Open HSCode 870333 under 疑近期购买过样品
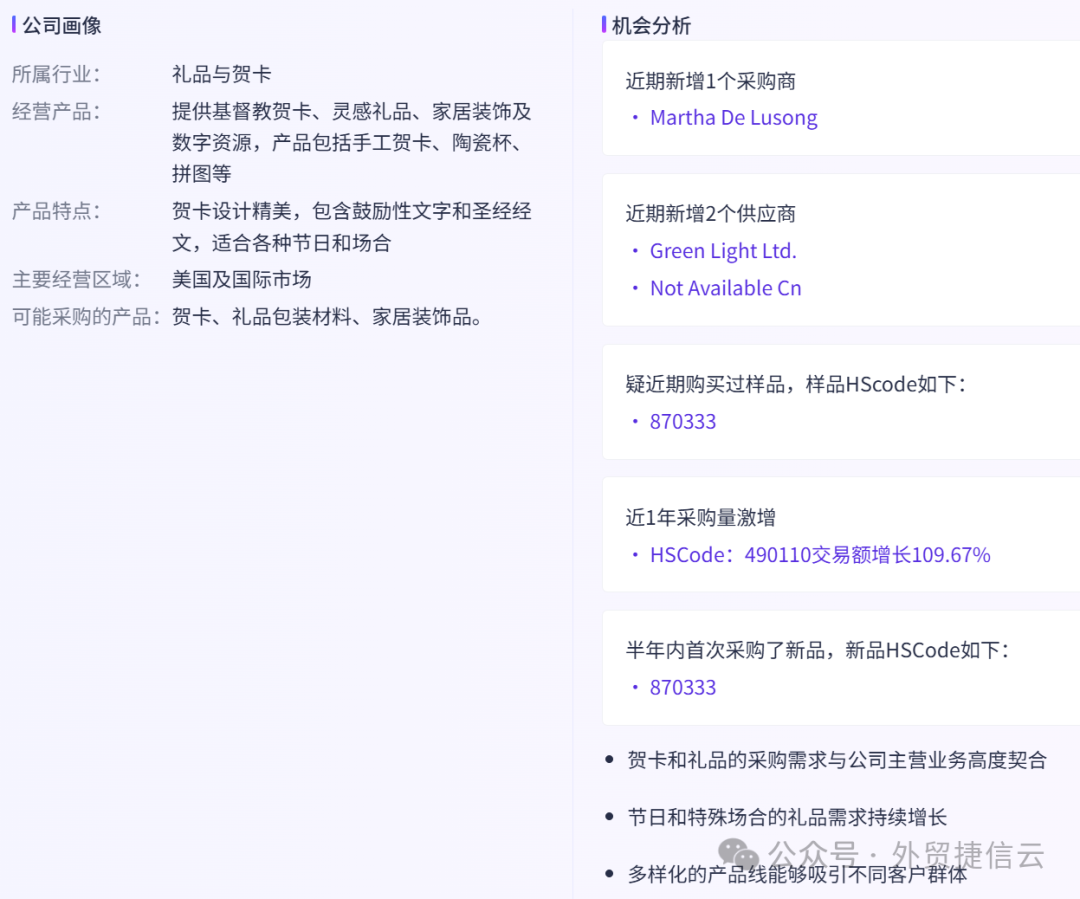 click(683, 421)
